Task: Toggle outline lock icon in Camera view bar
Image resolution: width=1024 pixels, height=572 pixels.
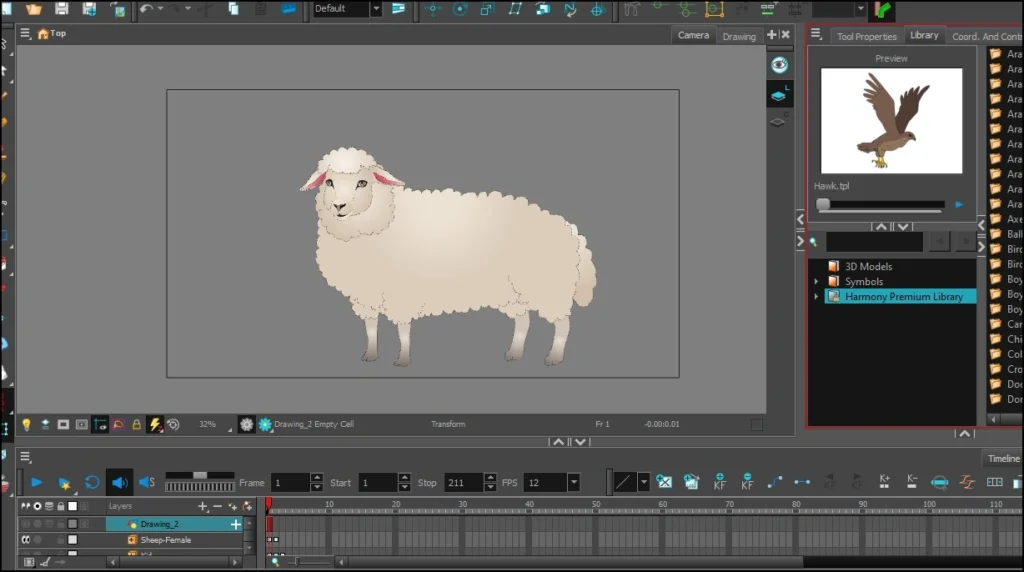Action: coord(136,424)
